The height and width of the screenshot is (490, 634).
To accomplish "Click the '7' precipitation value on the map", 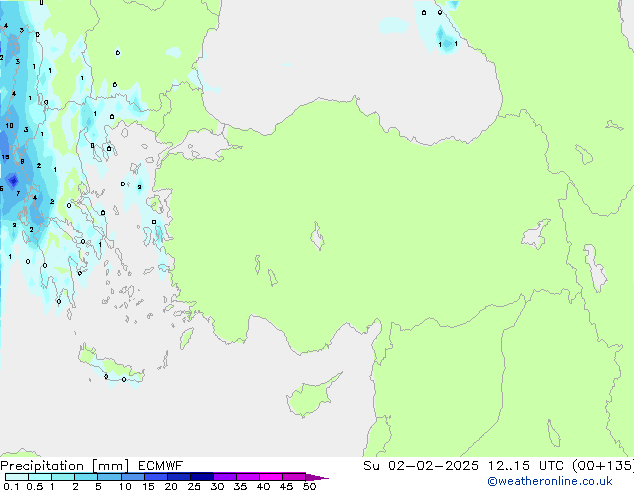I will (18, 193).
